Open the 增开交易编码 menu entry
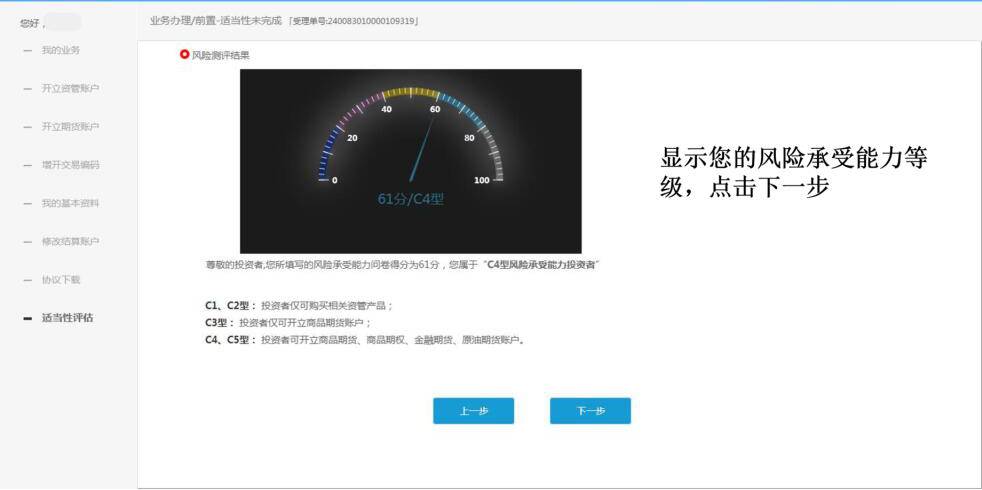 pos(70,165)
